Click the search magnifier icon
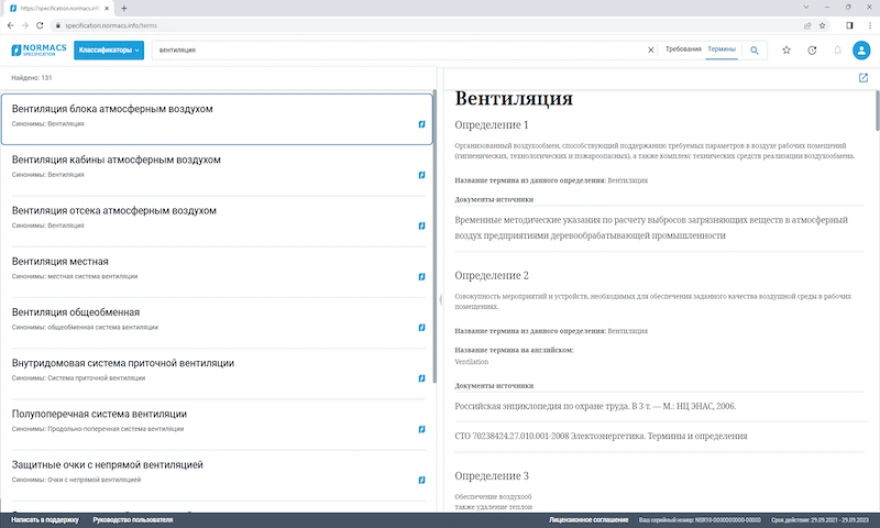Viewport: 880px width, 528px height. (x=754, y=50)
